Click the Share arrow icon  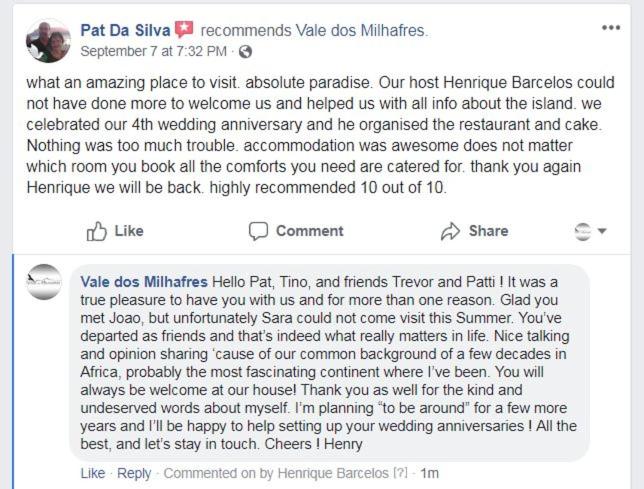pos(451,231)
